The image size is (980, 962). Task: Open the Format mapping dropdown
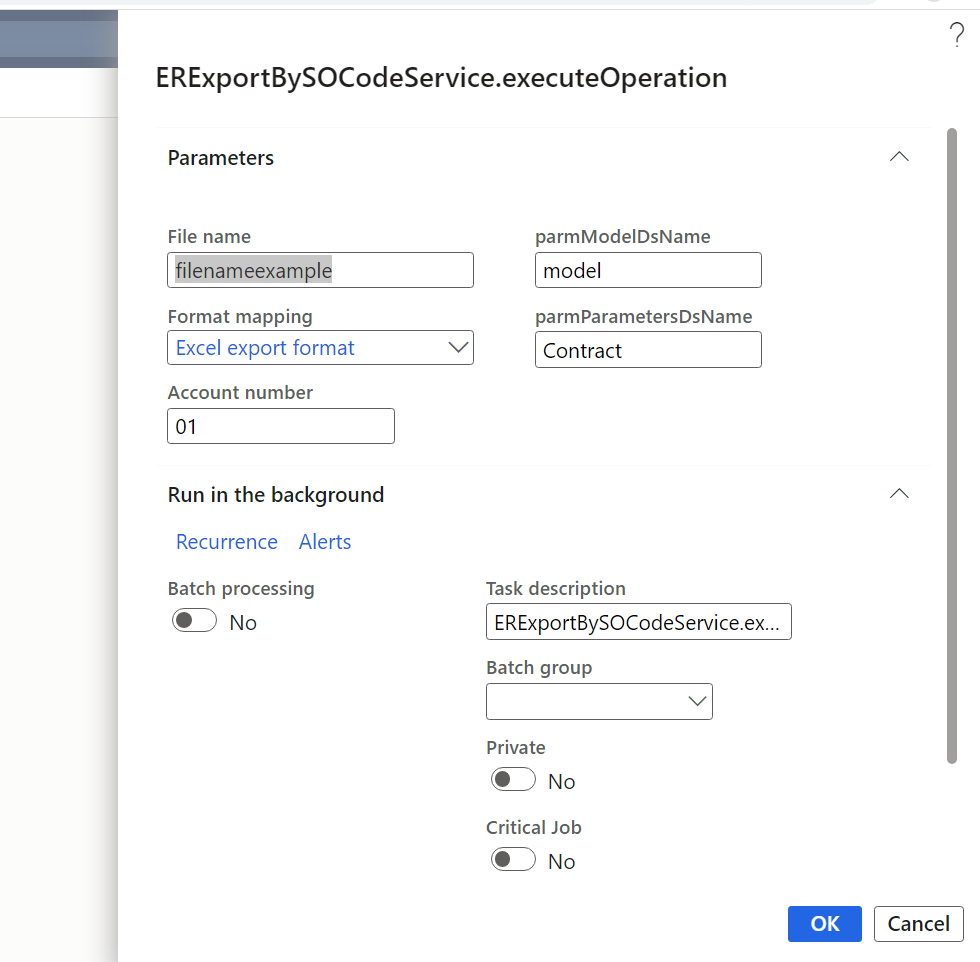tap(458, 347)
